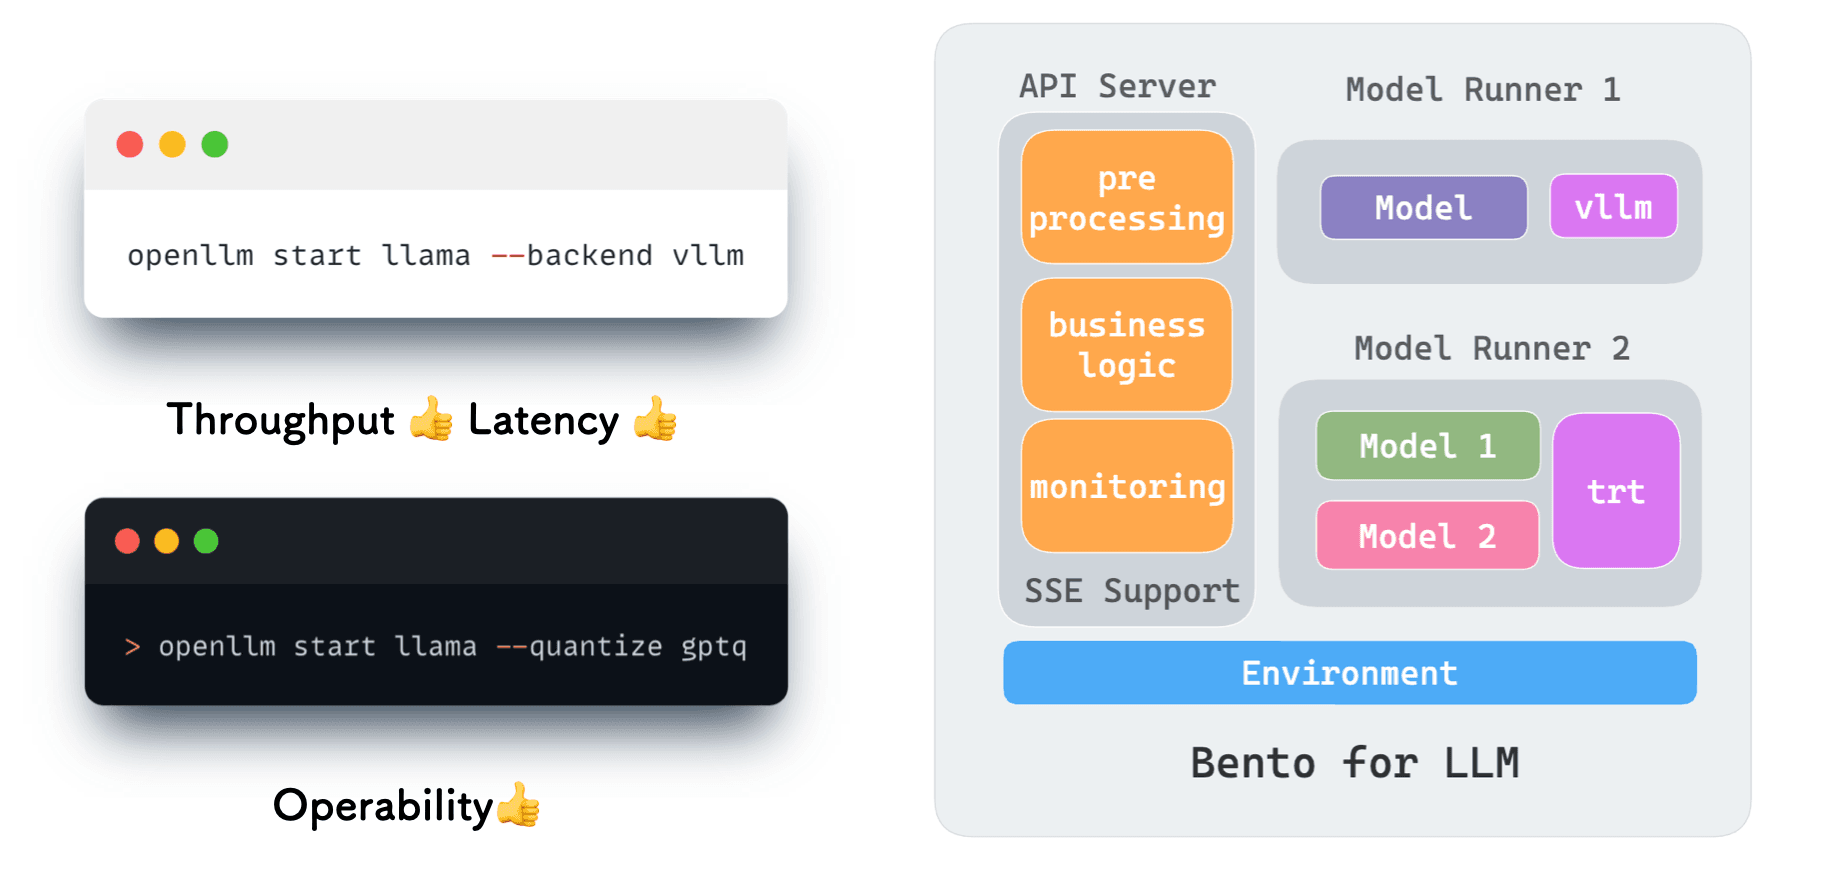Viewport: 1840px width, 890px height.
Task: Click the red close dot on dark terminal
Action: pos(127,541)
